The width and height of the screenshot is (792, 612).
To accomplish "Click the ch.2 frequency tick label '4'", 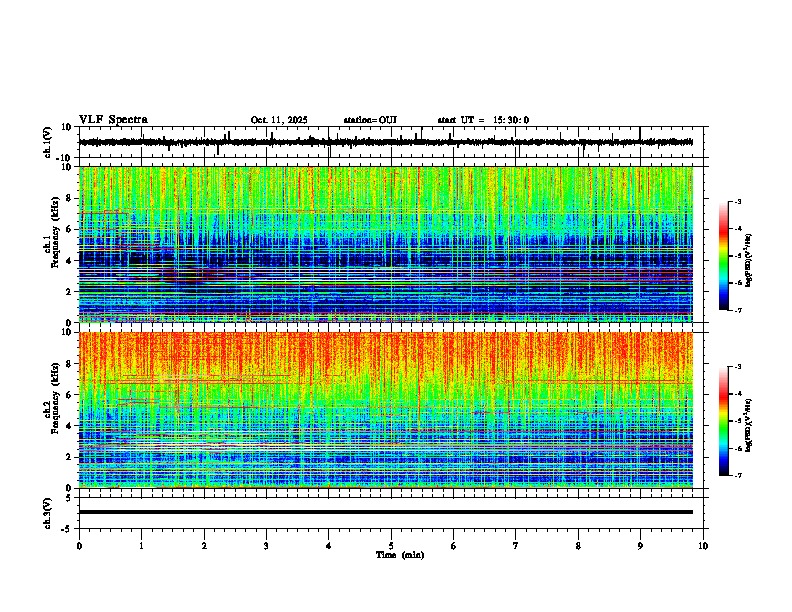I will [71, 426].
